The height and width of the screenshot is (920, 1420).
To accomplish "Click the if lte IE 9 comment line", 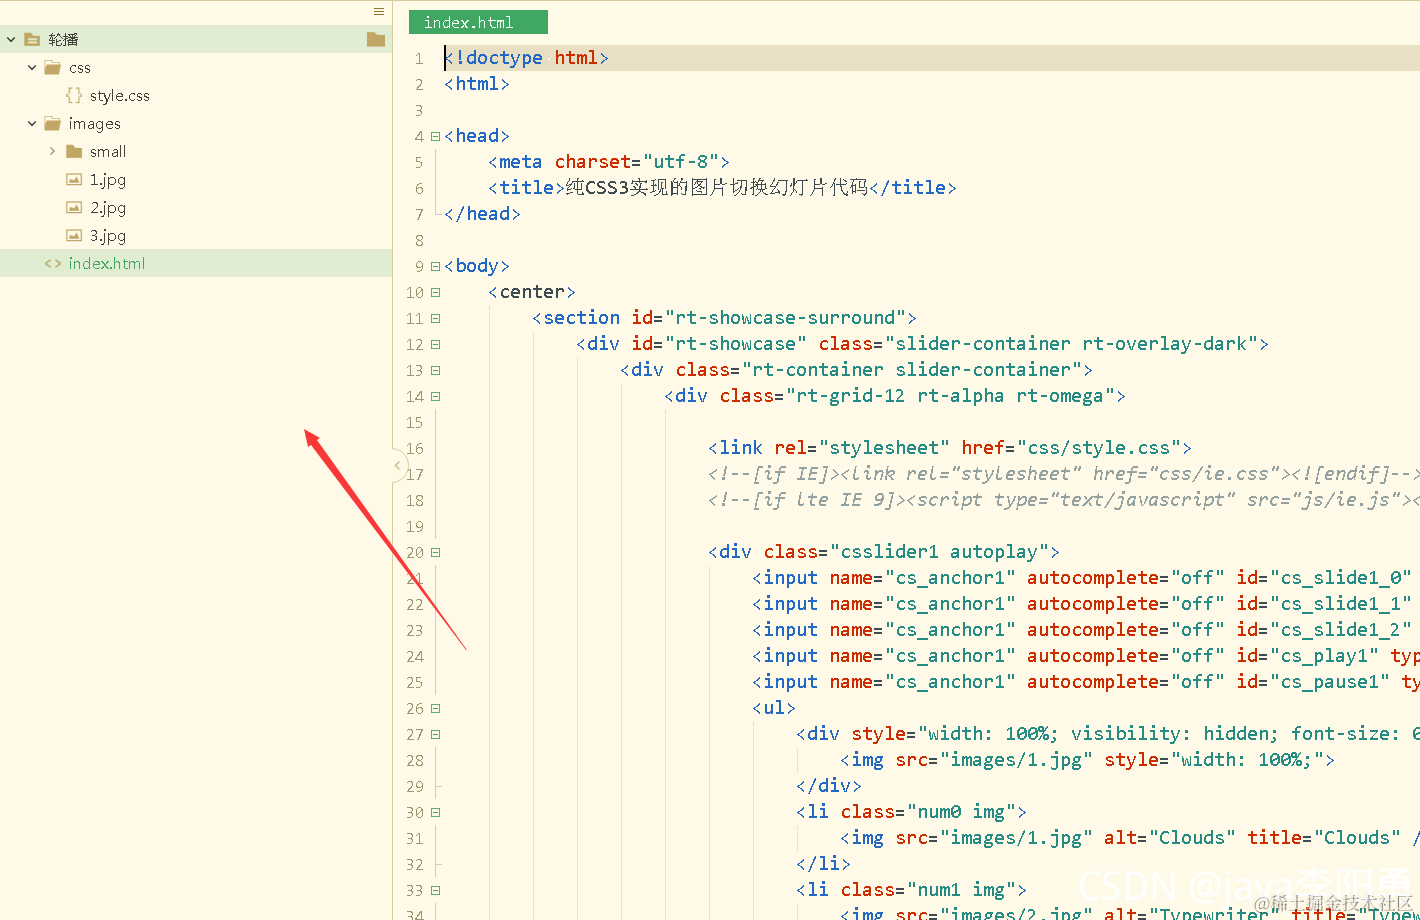I will click(1064, 500).
